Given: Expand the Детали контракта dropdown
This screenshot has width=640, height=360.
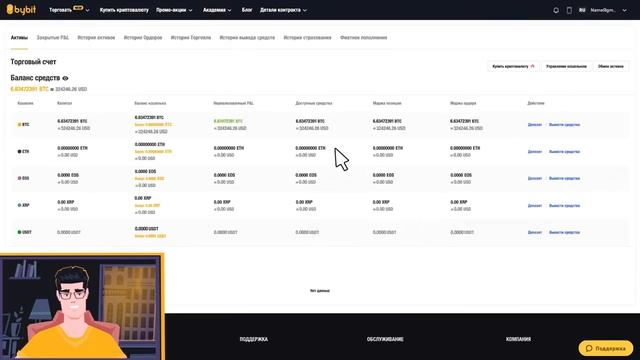Looking at the screenshot, I should coord(283,10).
